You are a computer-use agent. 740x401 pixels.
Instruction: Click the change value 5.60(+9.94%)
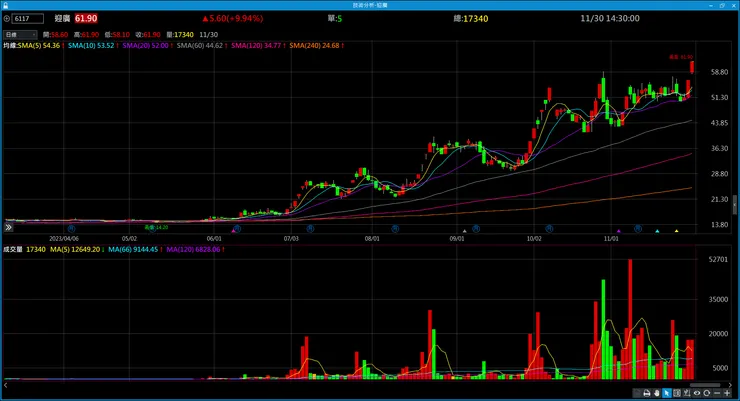coord(232,18)
